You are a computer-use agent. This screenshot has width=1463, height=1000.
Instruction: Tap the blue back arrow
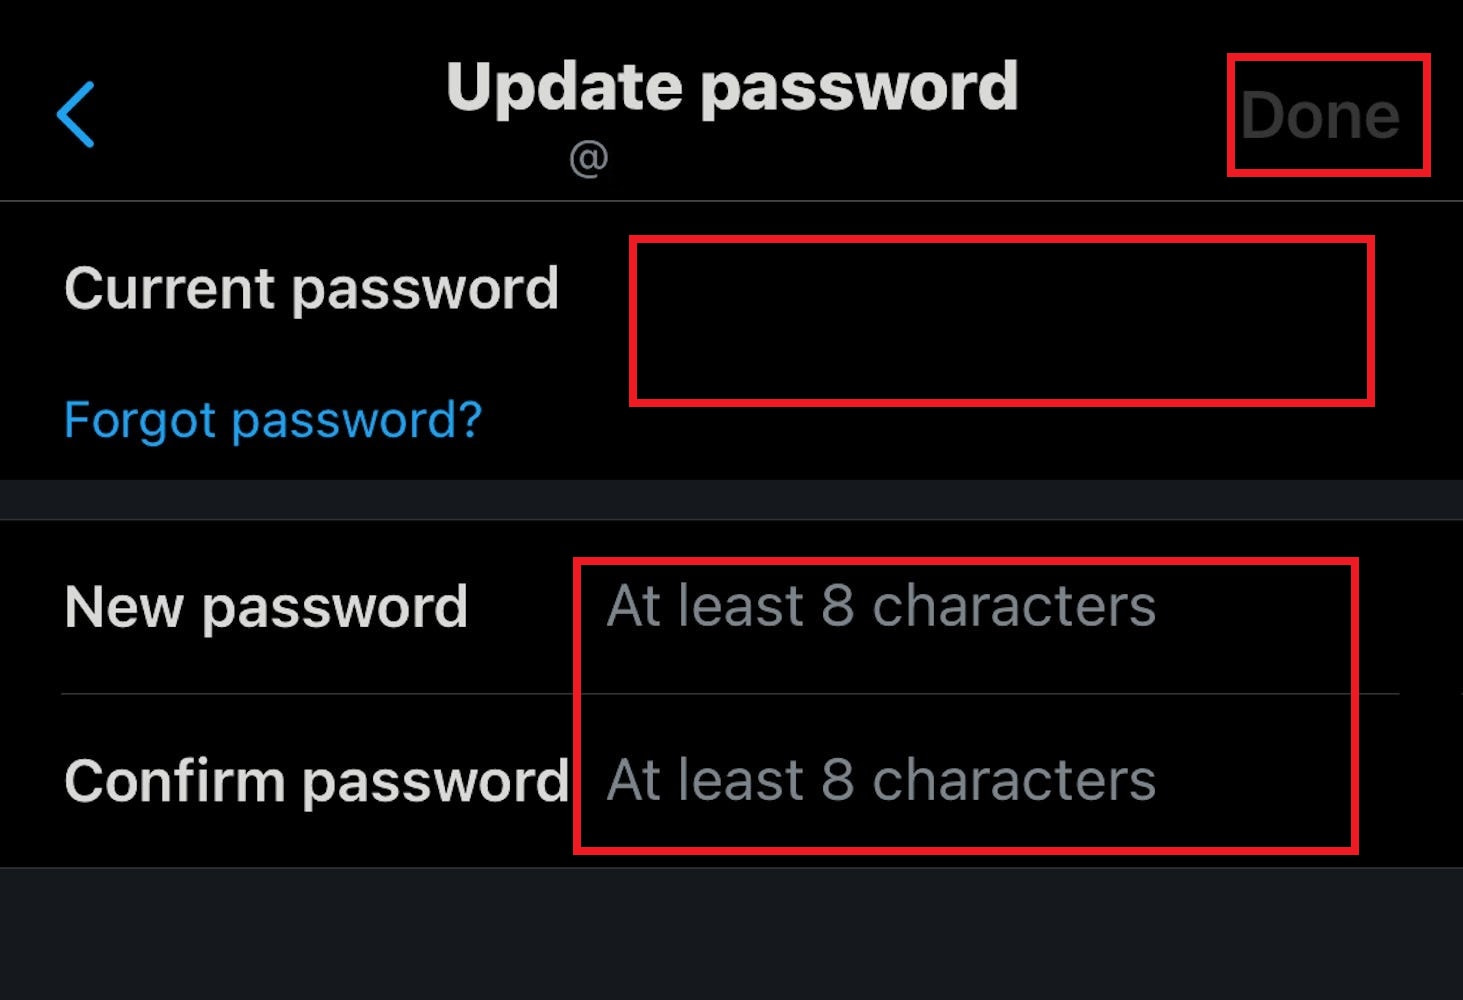(76, 114)
